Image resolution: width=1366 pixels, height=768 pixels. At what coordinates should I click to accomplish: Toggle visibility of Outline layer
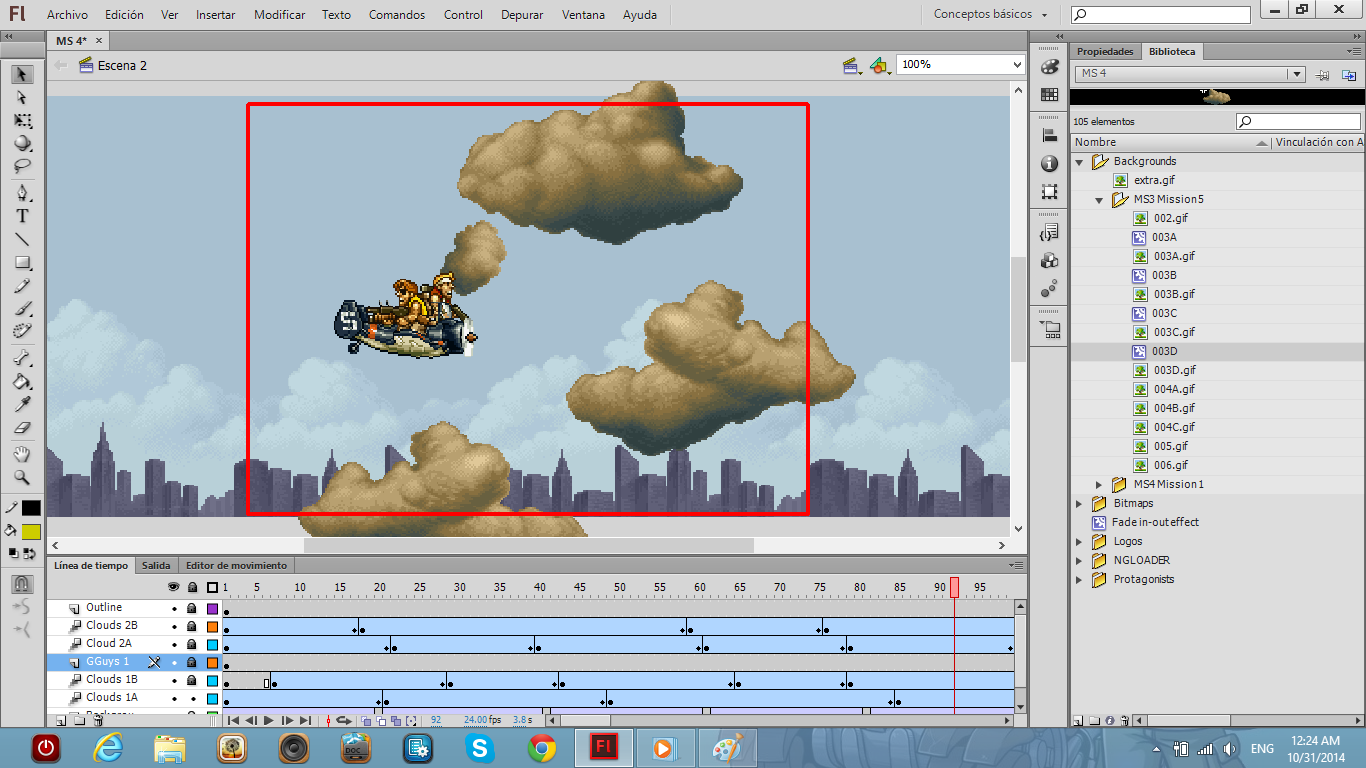tap(174, 608)
